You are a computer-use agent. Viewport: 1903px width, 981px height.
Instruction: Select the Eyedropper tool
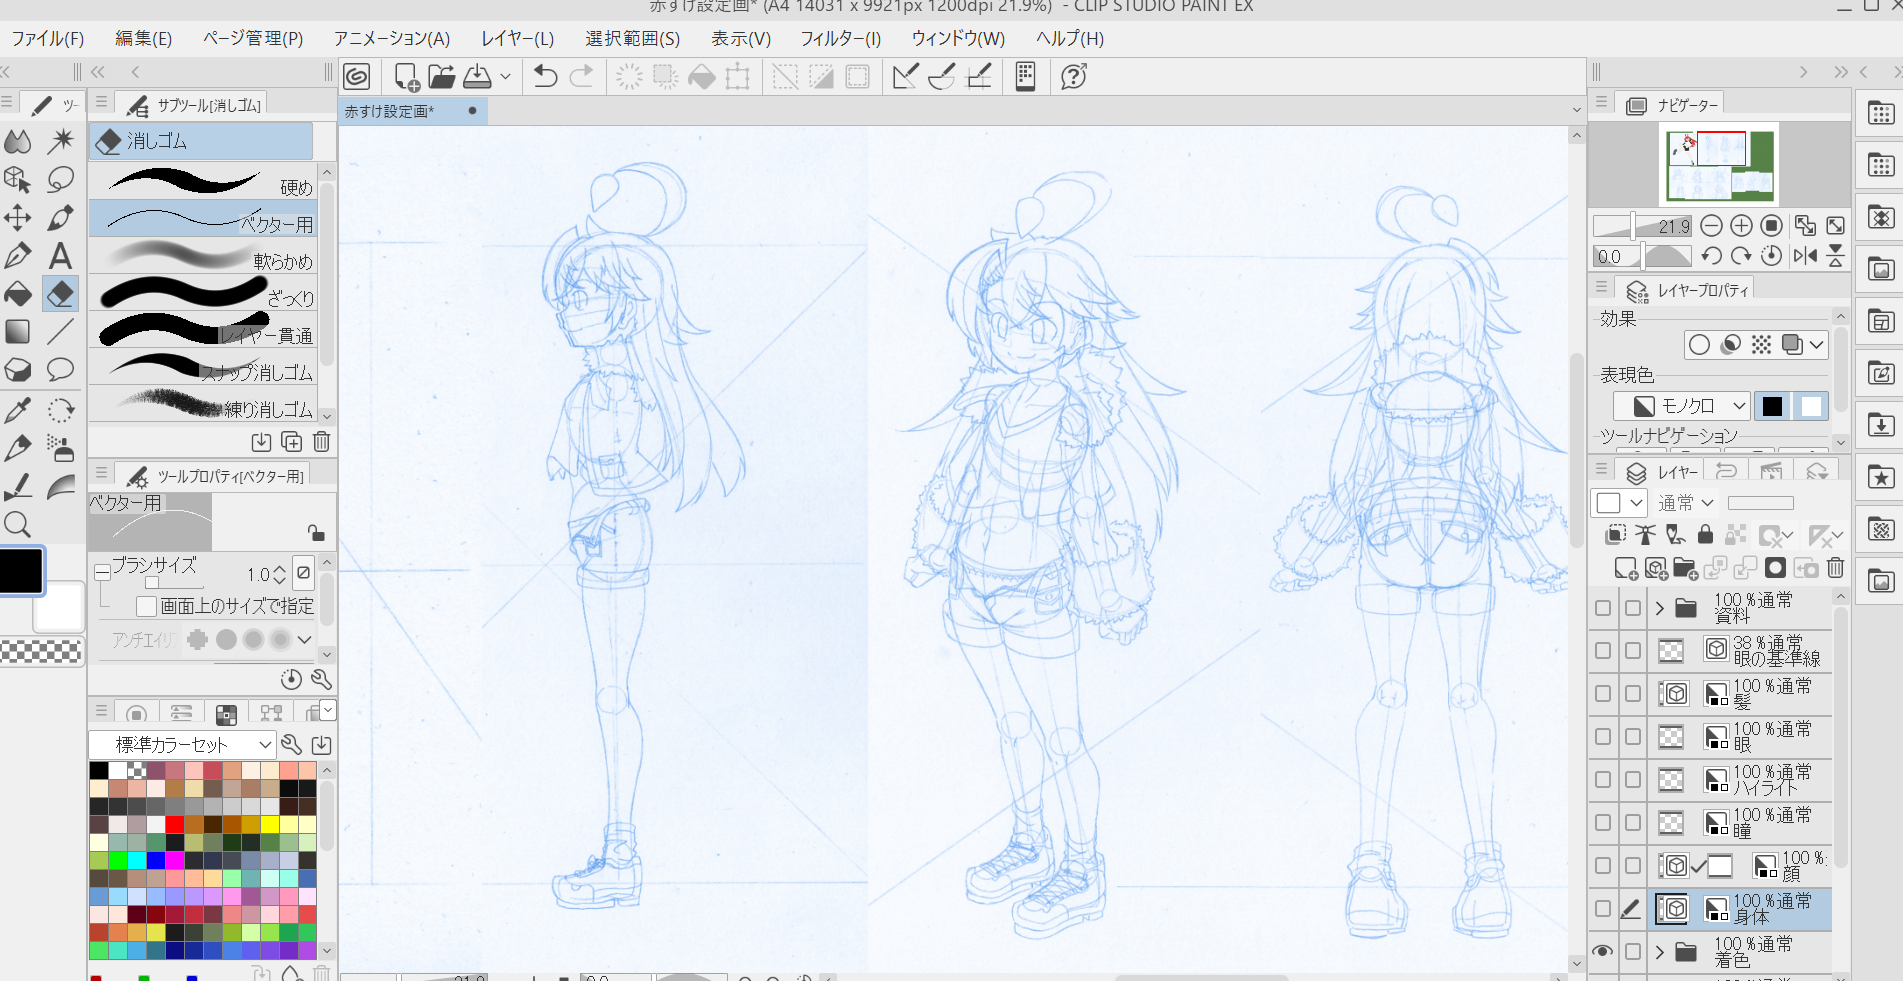[x=18, y=410]
